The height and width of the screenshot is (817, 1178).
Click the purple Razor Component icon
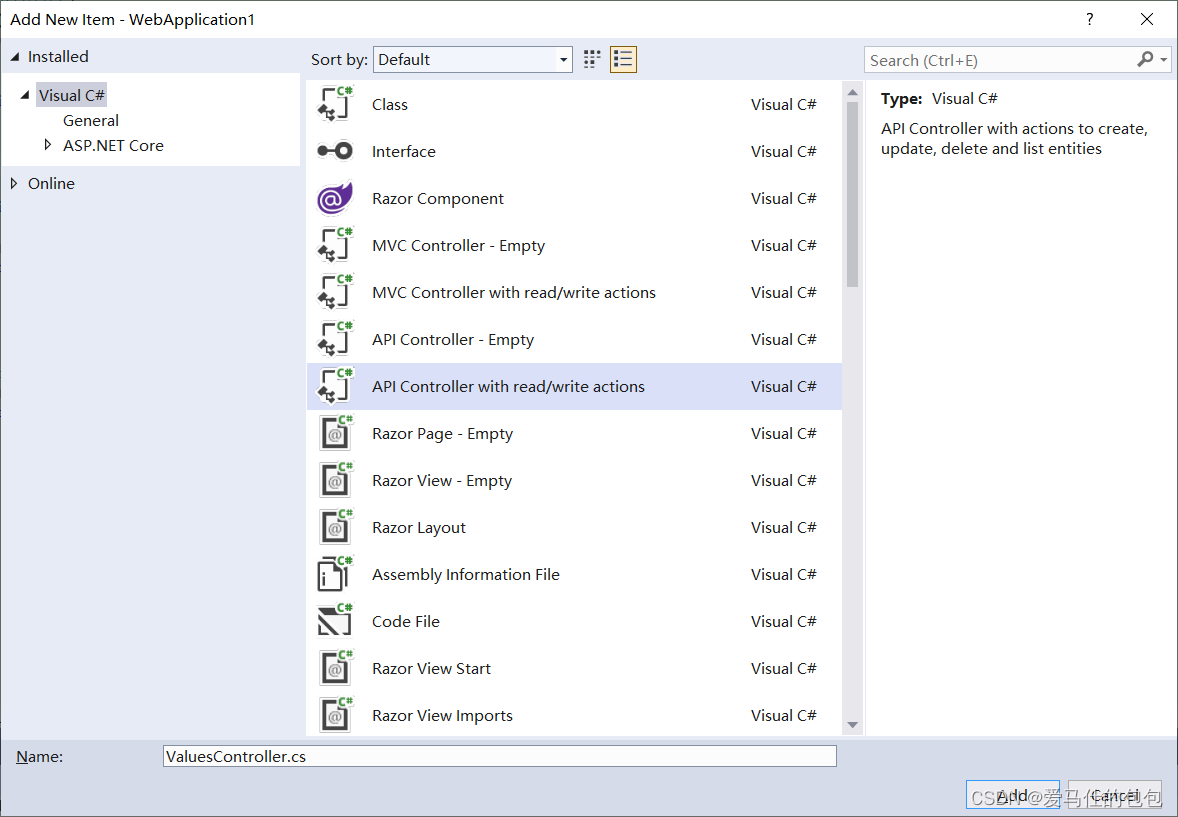pos(334,198)
